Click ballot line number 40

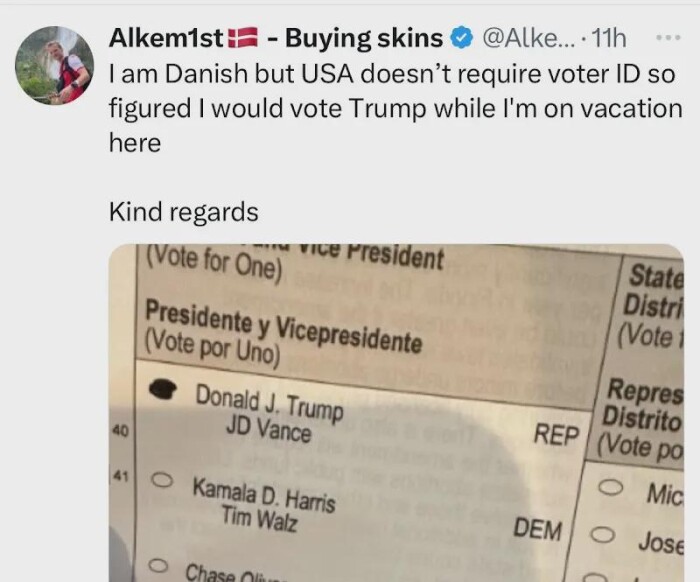(x=122, y=430)
